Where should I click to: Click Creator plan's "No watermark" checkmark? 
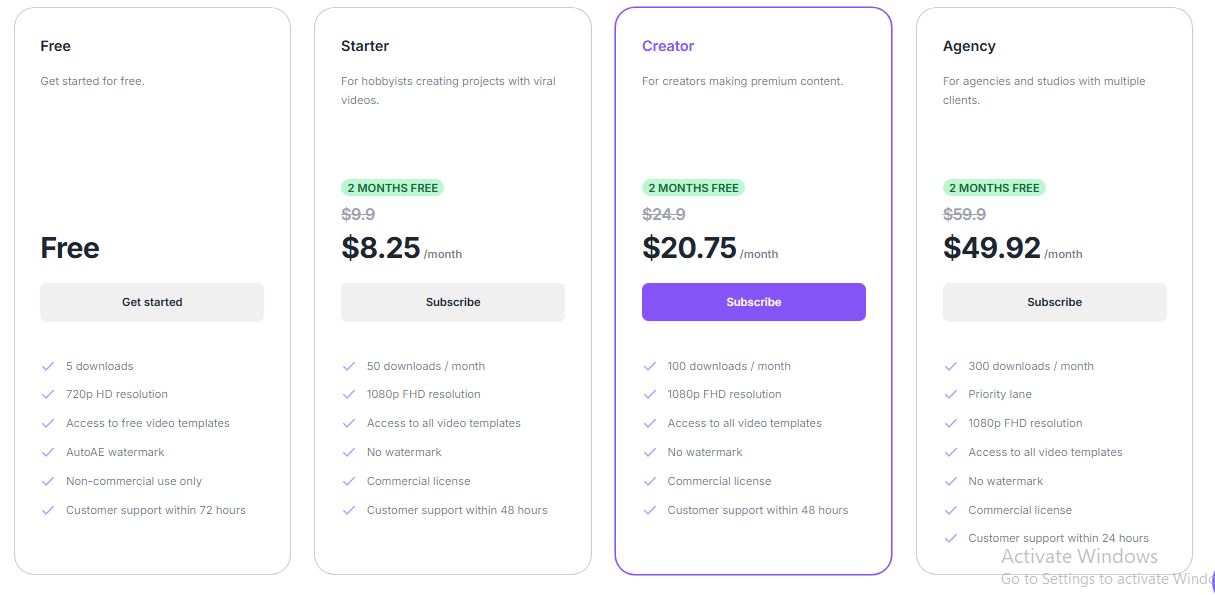tap(650, 452)
